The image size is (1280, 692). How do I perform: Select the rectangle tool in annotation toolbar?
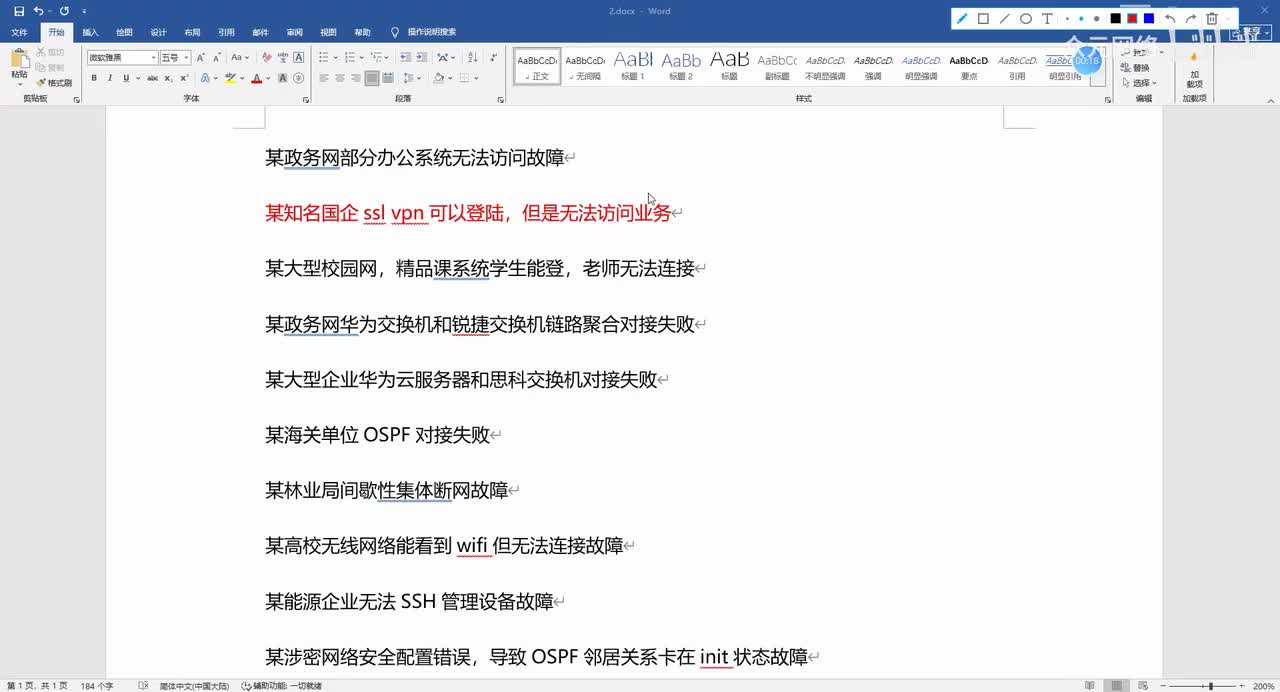pos(983,18)
